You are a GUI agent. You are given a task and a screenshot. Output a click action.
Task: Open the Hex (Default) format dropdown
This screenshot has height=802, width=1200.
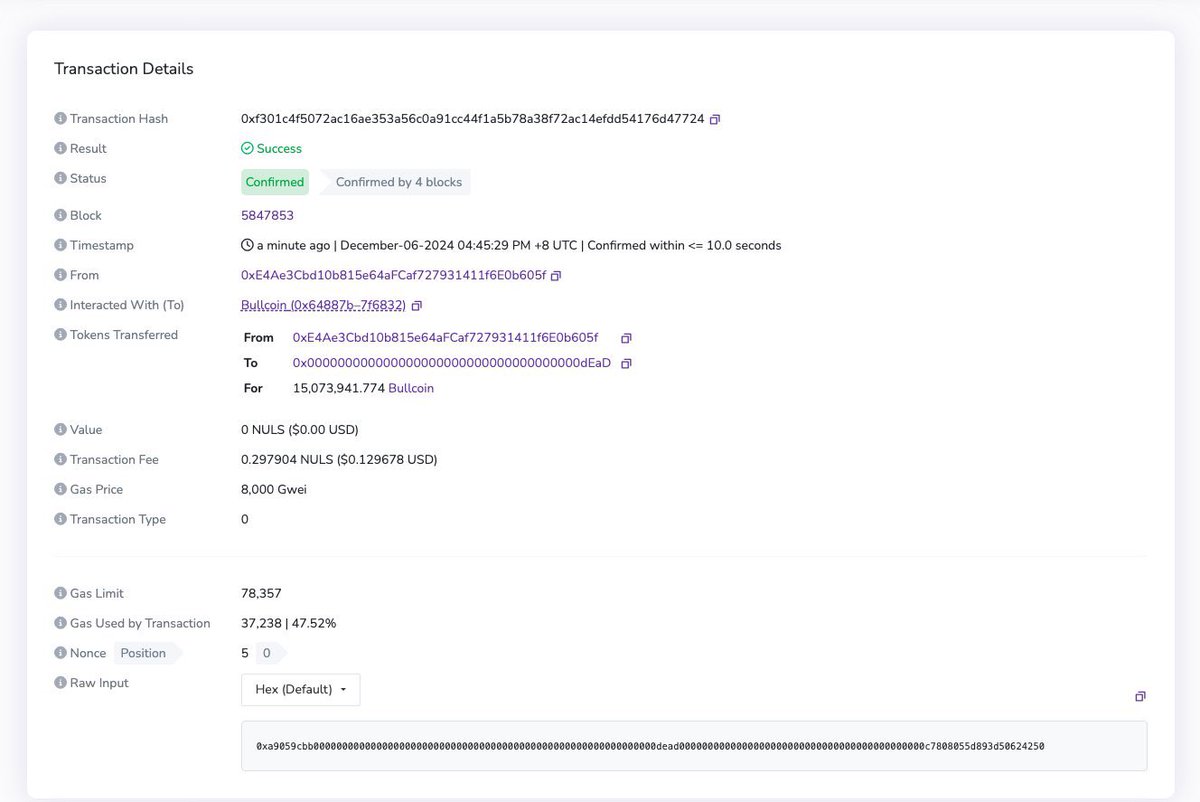pos(301,690)
